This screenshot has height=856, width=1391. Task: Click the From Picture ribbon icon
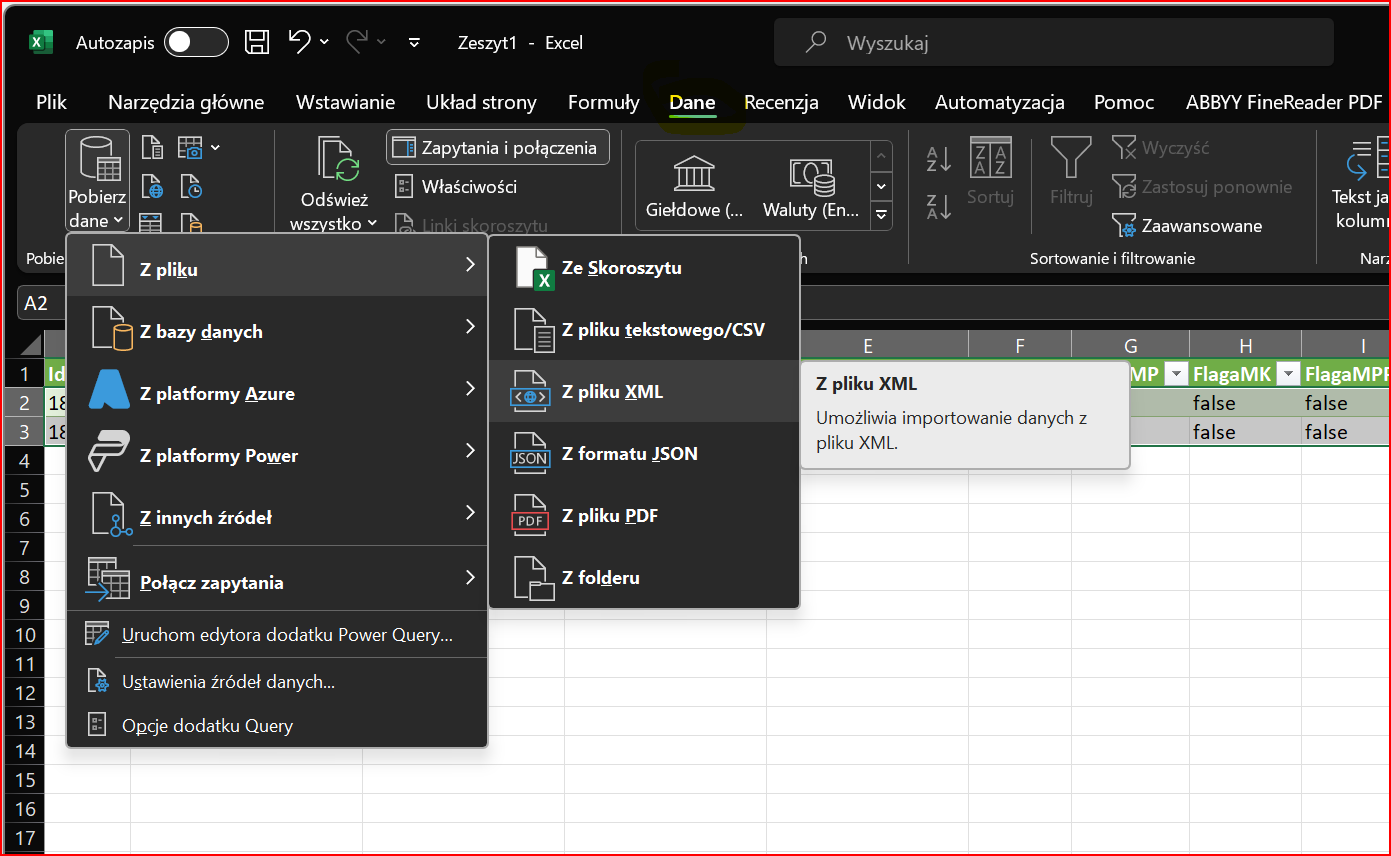point(189,149)
